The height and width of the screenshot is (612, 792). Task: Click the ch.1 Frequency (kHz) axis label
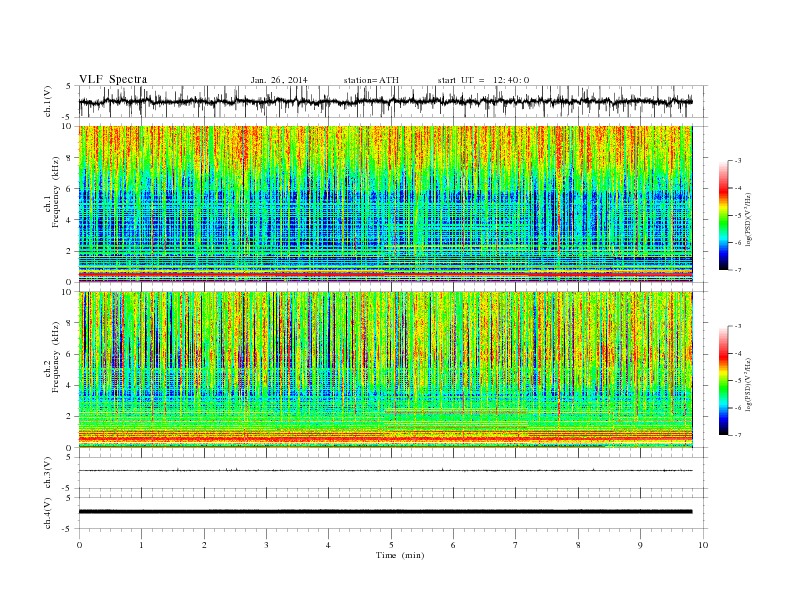[x=52, y=192]
